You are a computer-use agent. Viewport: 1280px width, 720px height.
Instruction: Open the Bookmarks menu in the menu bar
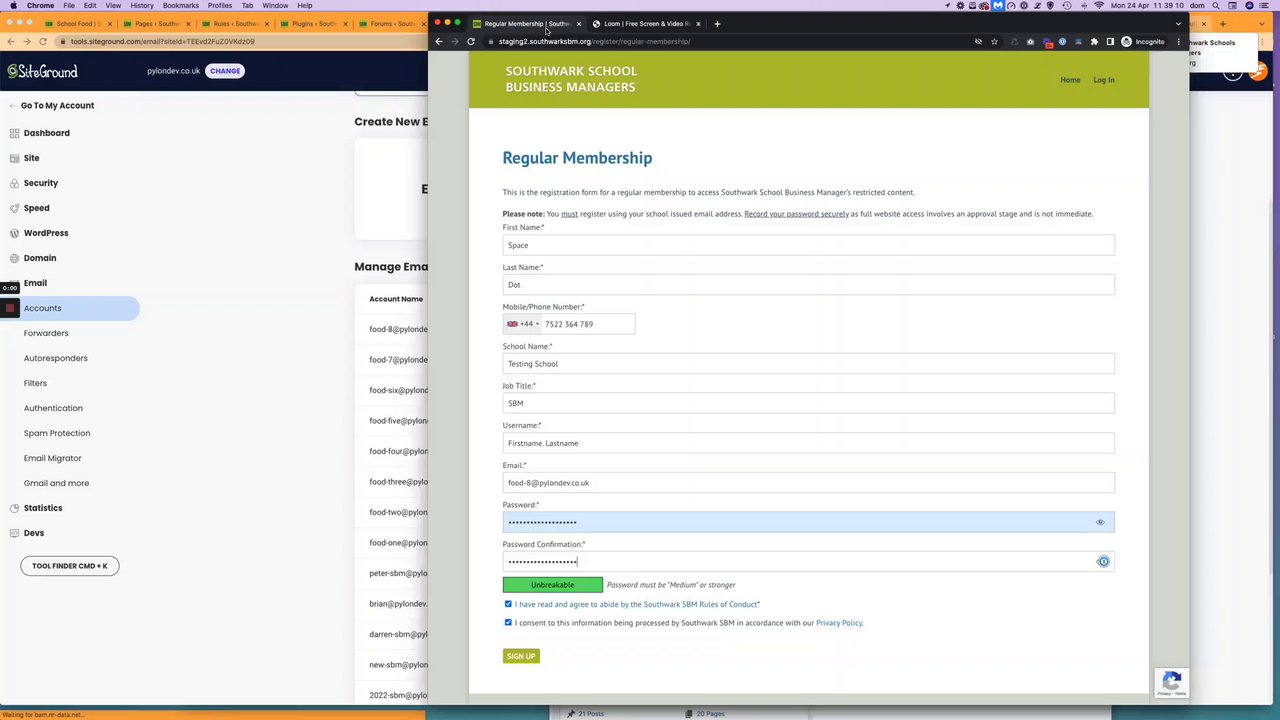(180, 5)
